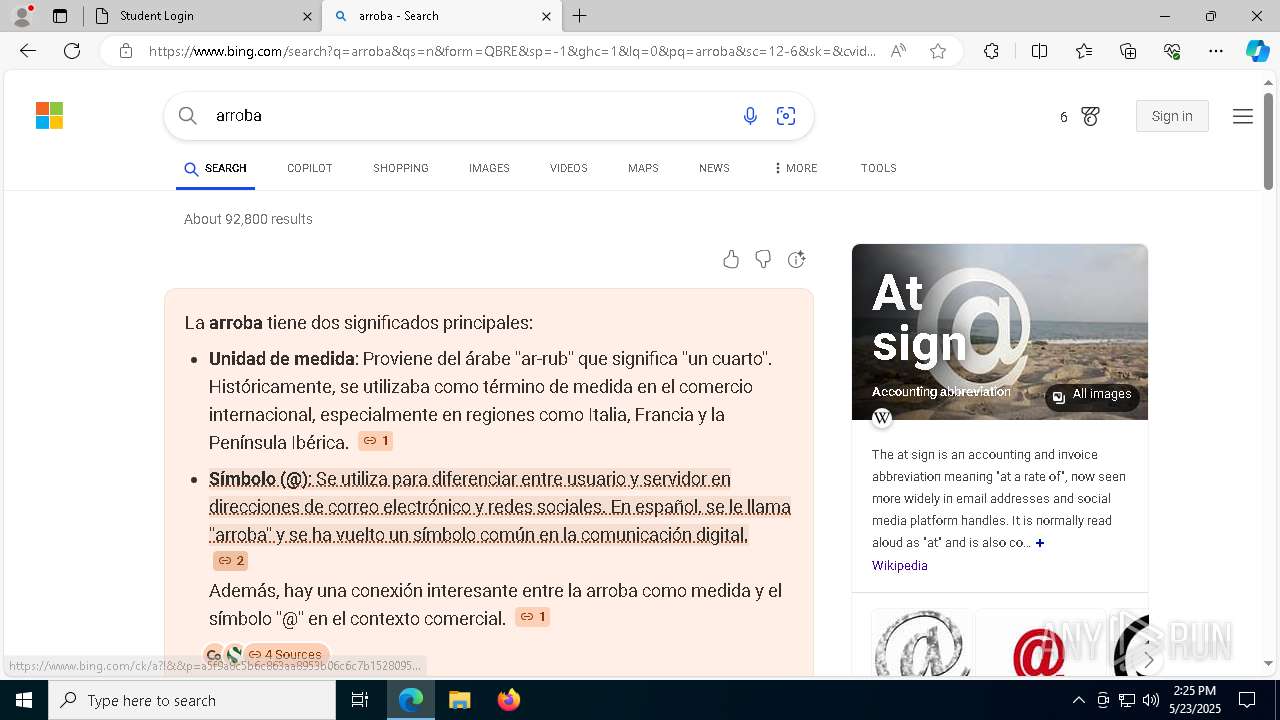Like the answer with thumbs up

[731, 260]
